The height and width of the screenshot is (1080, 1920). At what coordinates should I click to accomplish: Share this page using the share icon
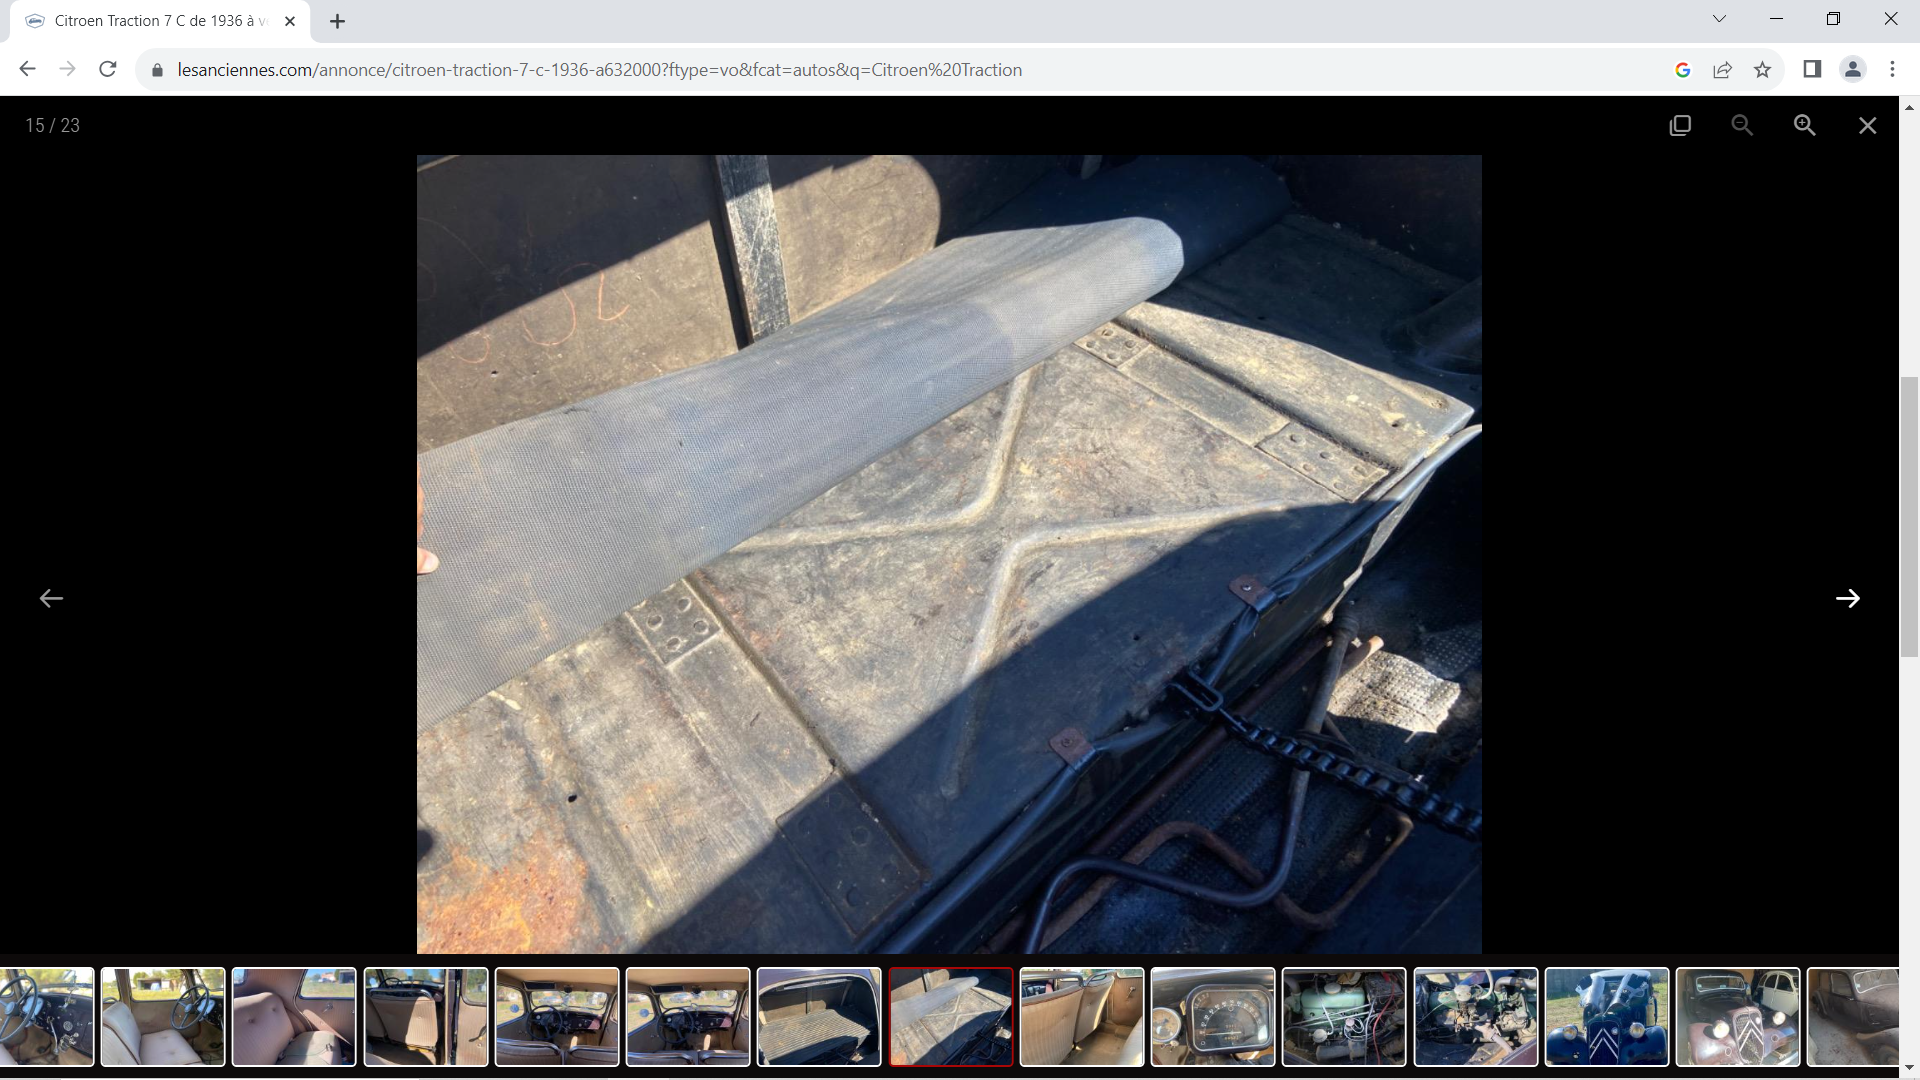(1722, 69)
